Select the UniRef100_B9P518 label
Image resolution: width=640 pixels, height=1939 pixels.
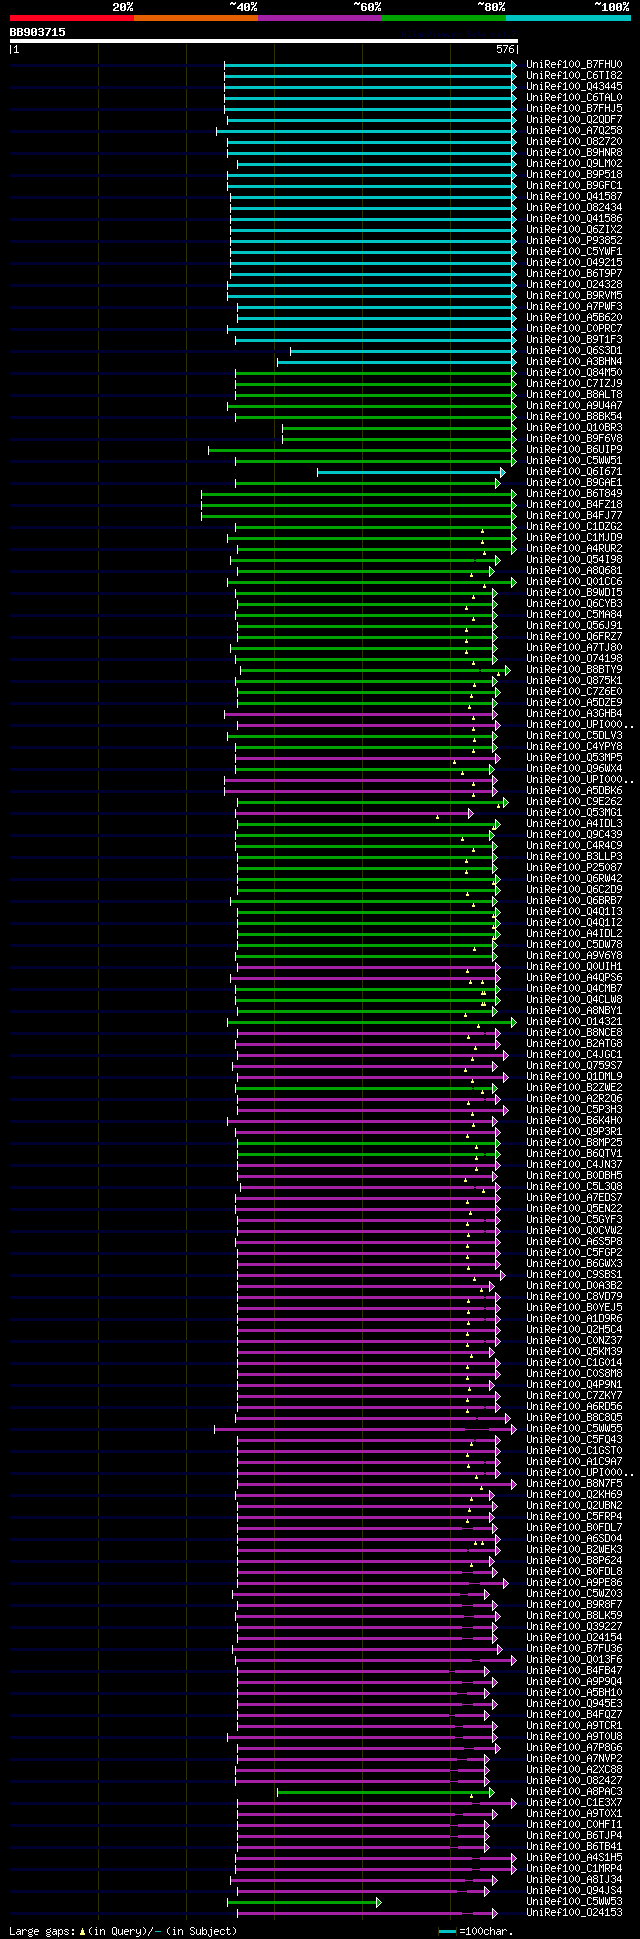coord(574,175)
